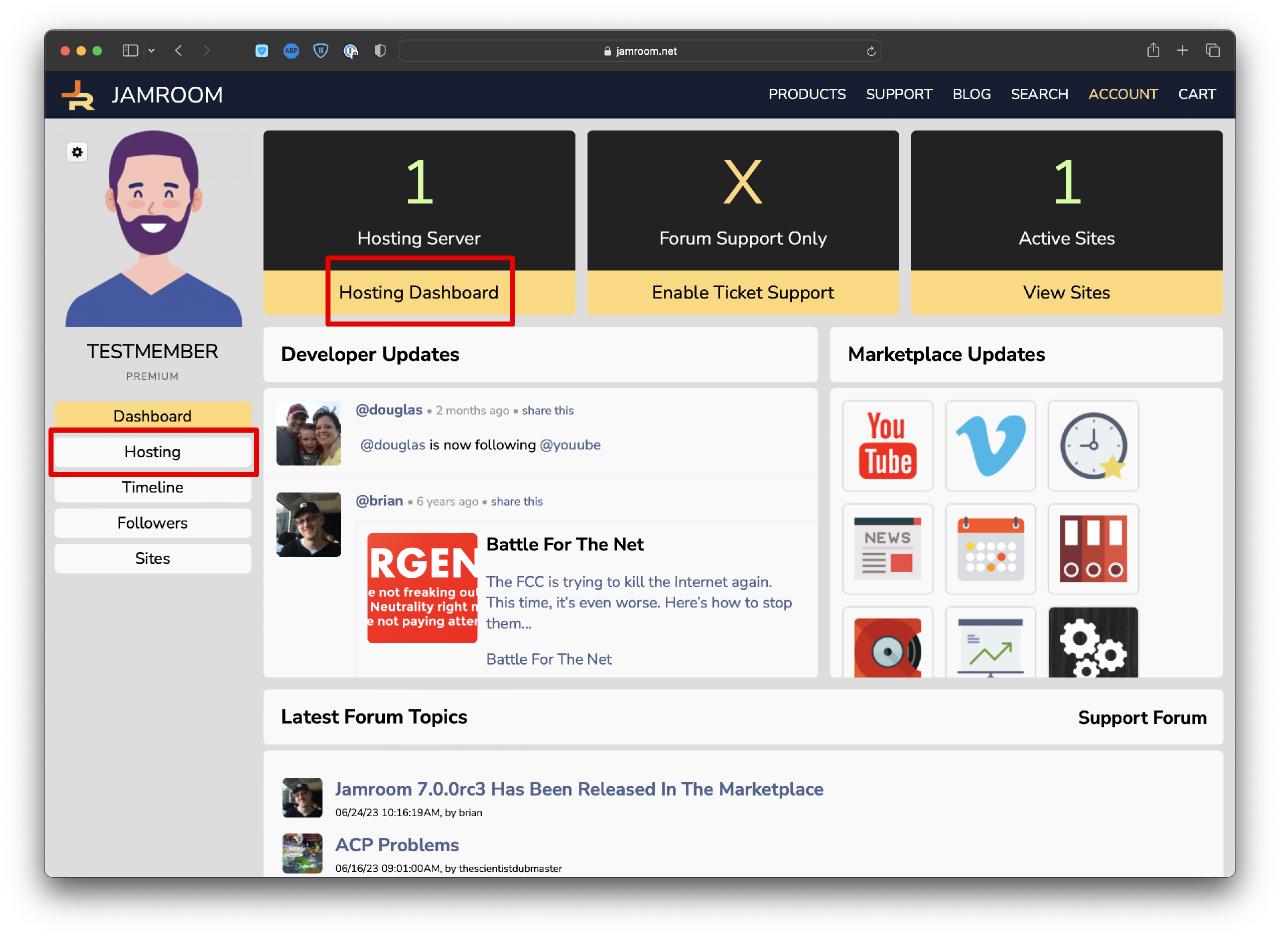Click the profile settings gear icon
The image size is (1280, 936).
[x=77, y=152]
